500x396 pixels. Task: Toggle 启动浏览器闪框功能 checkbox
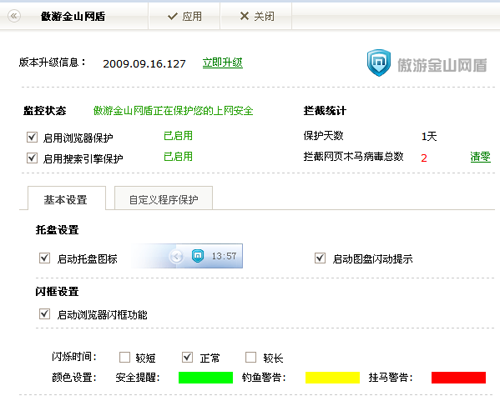pos(45,314)
